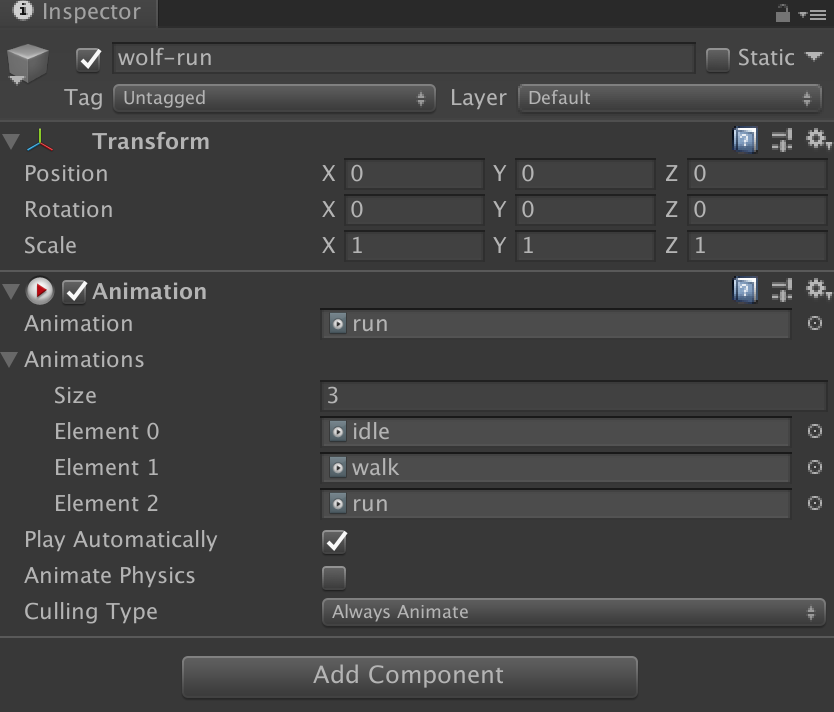Open object picker for Element 0 idle

[814, 432]
